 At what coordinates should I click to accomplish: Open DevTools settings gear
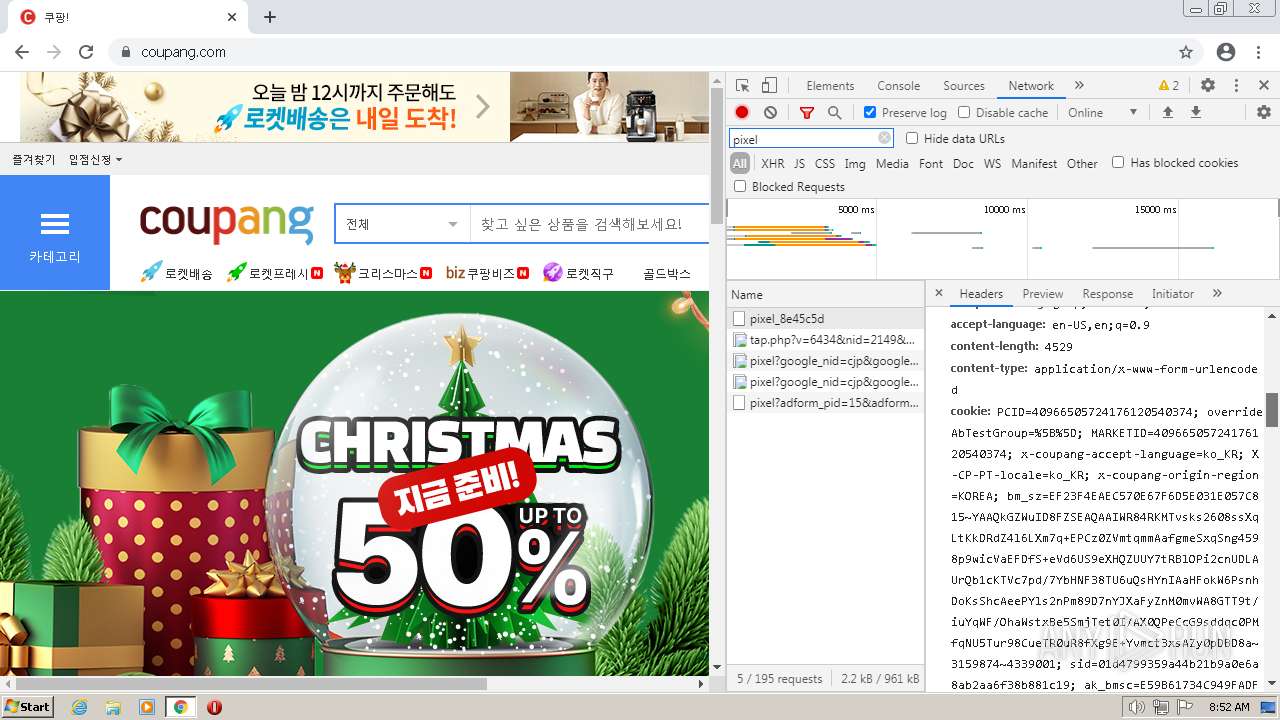1208,86
